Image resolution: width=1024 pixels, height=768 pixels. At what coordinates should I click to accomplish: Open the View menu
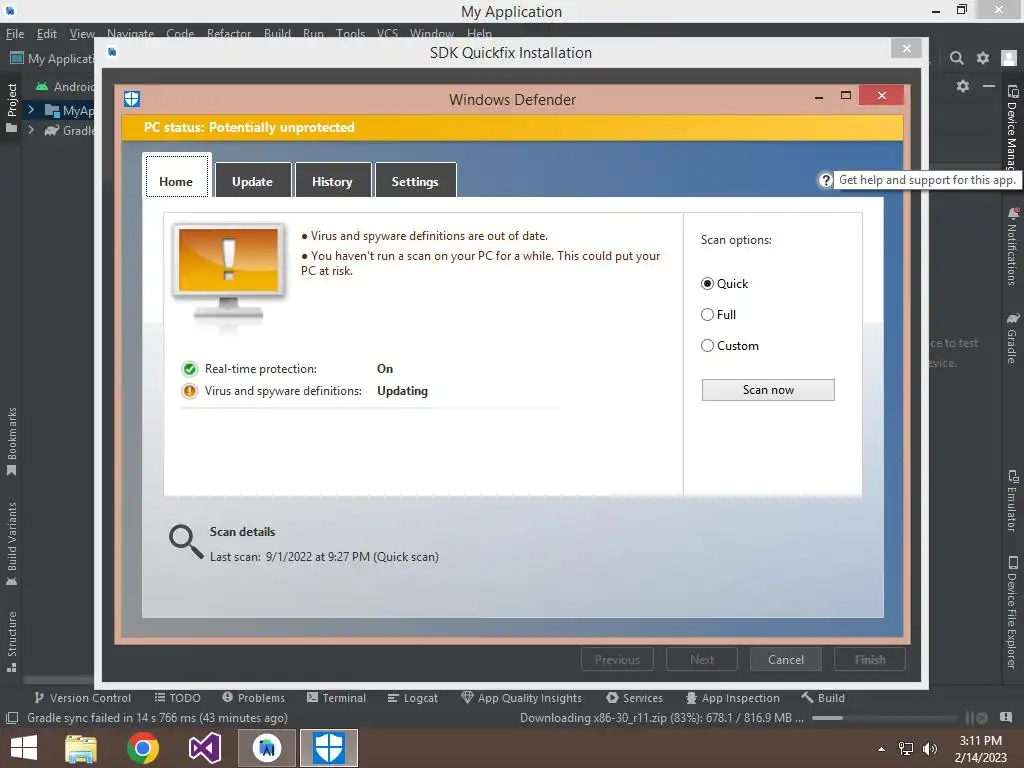[82, 33]
